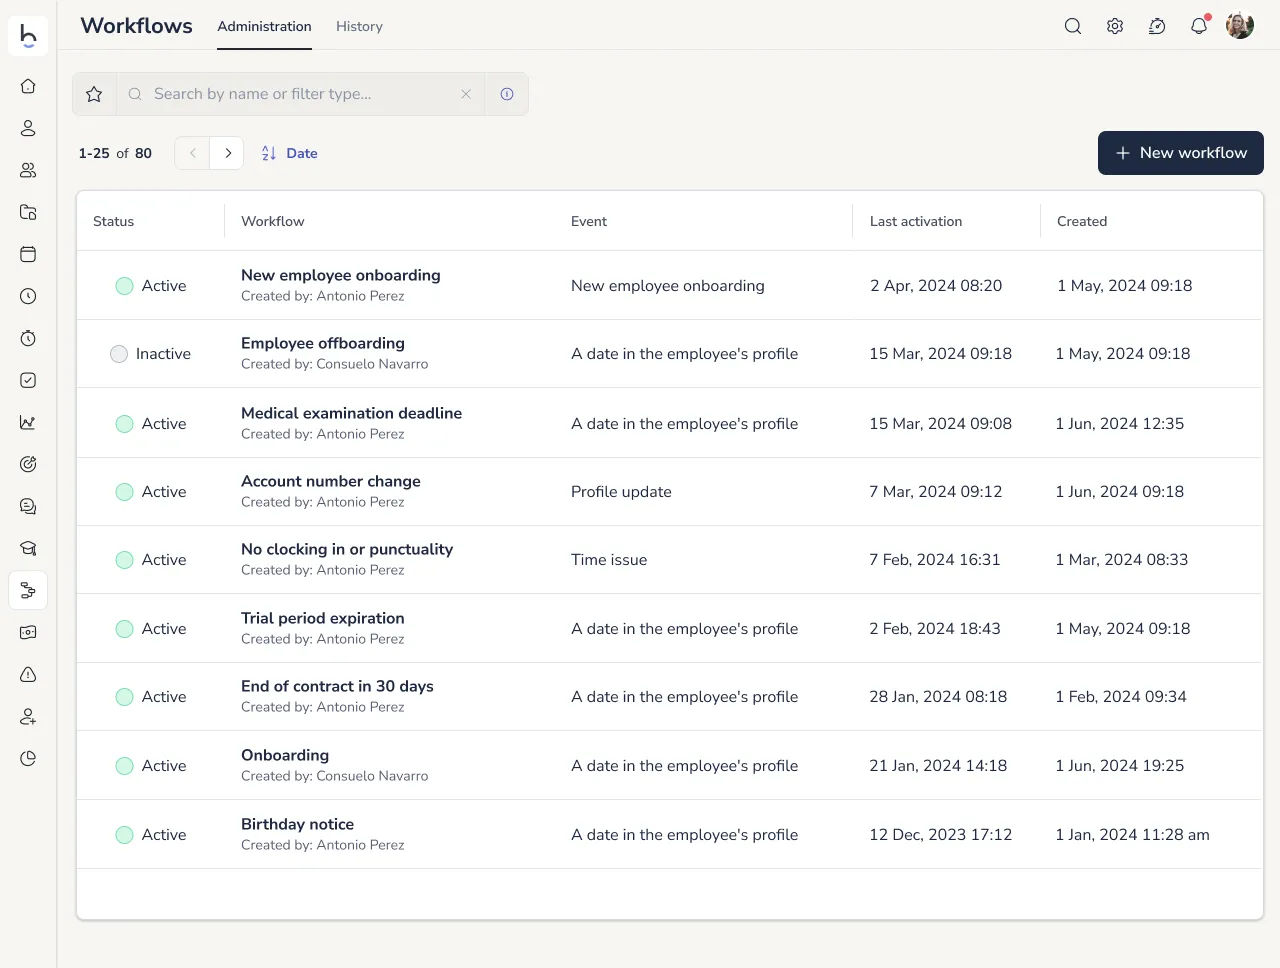The width and height of the screenshot is (1280, 968).
Task: Open the checkmark tasks sidebar icon
Action: click(28, 380)
